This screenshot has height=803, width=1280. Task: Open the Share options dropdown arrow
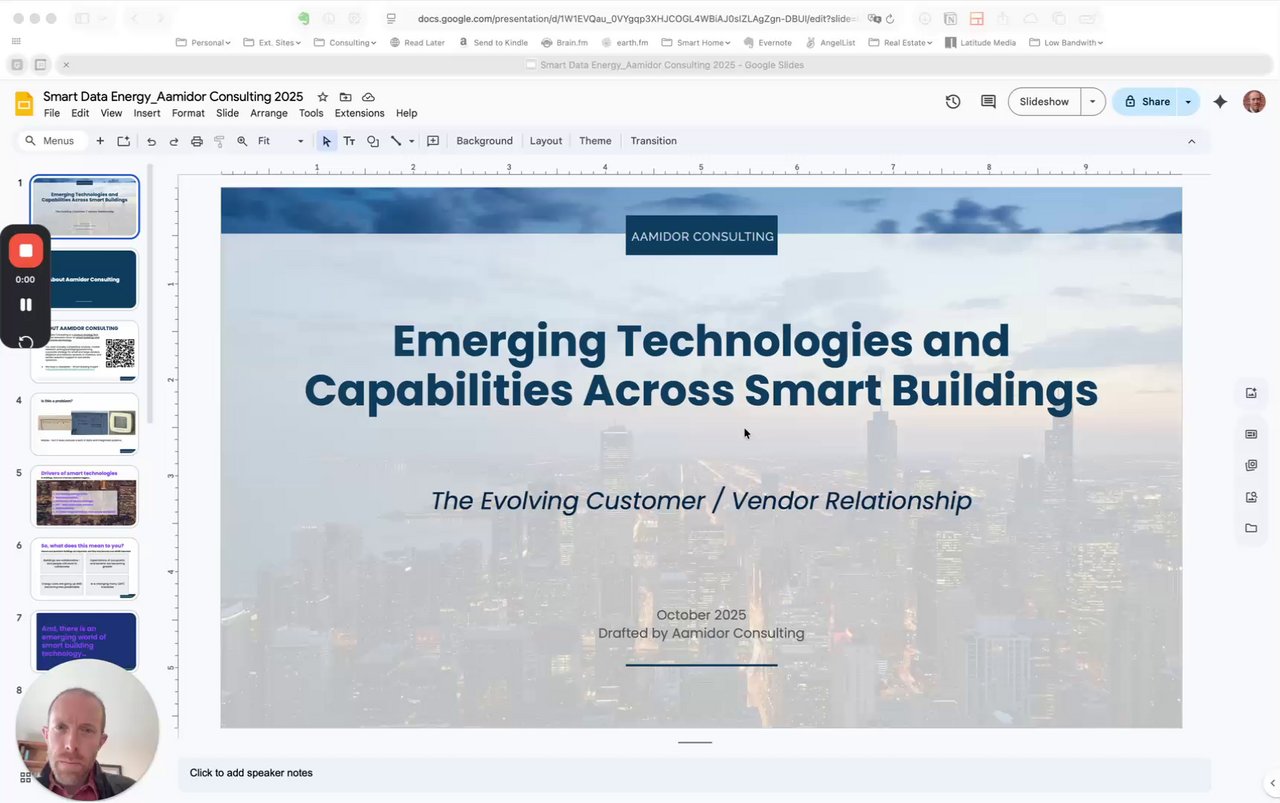click(x=1188, y=102)
